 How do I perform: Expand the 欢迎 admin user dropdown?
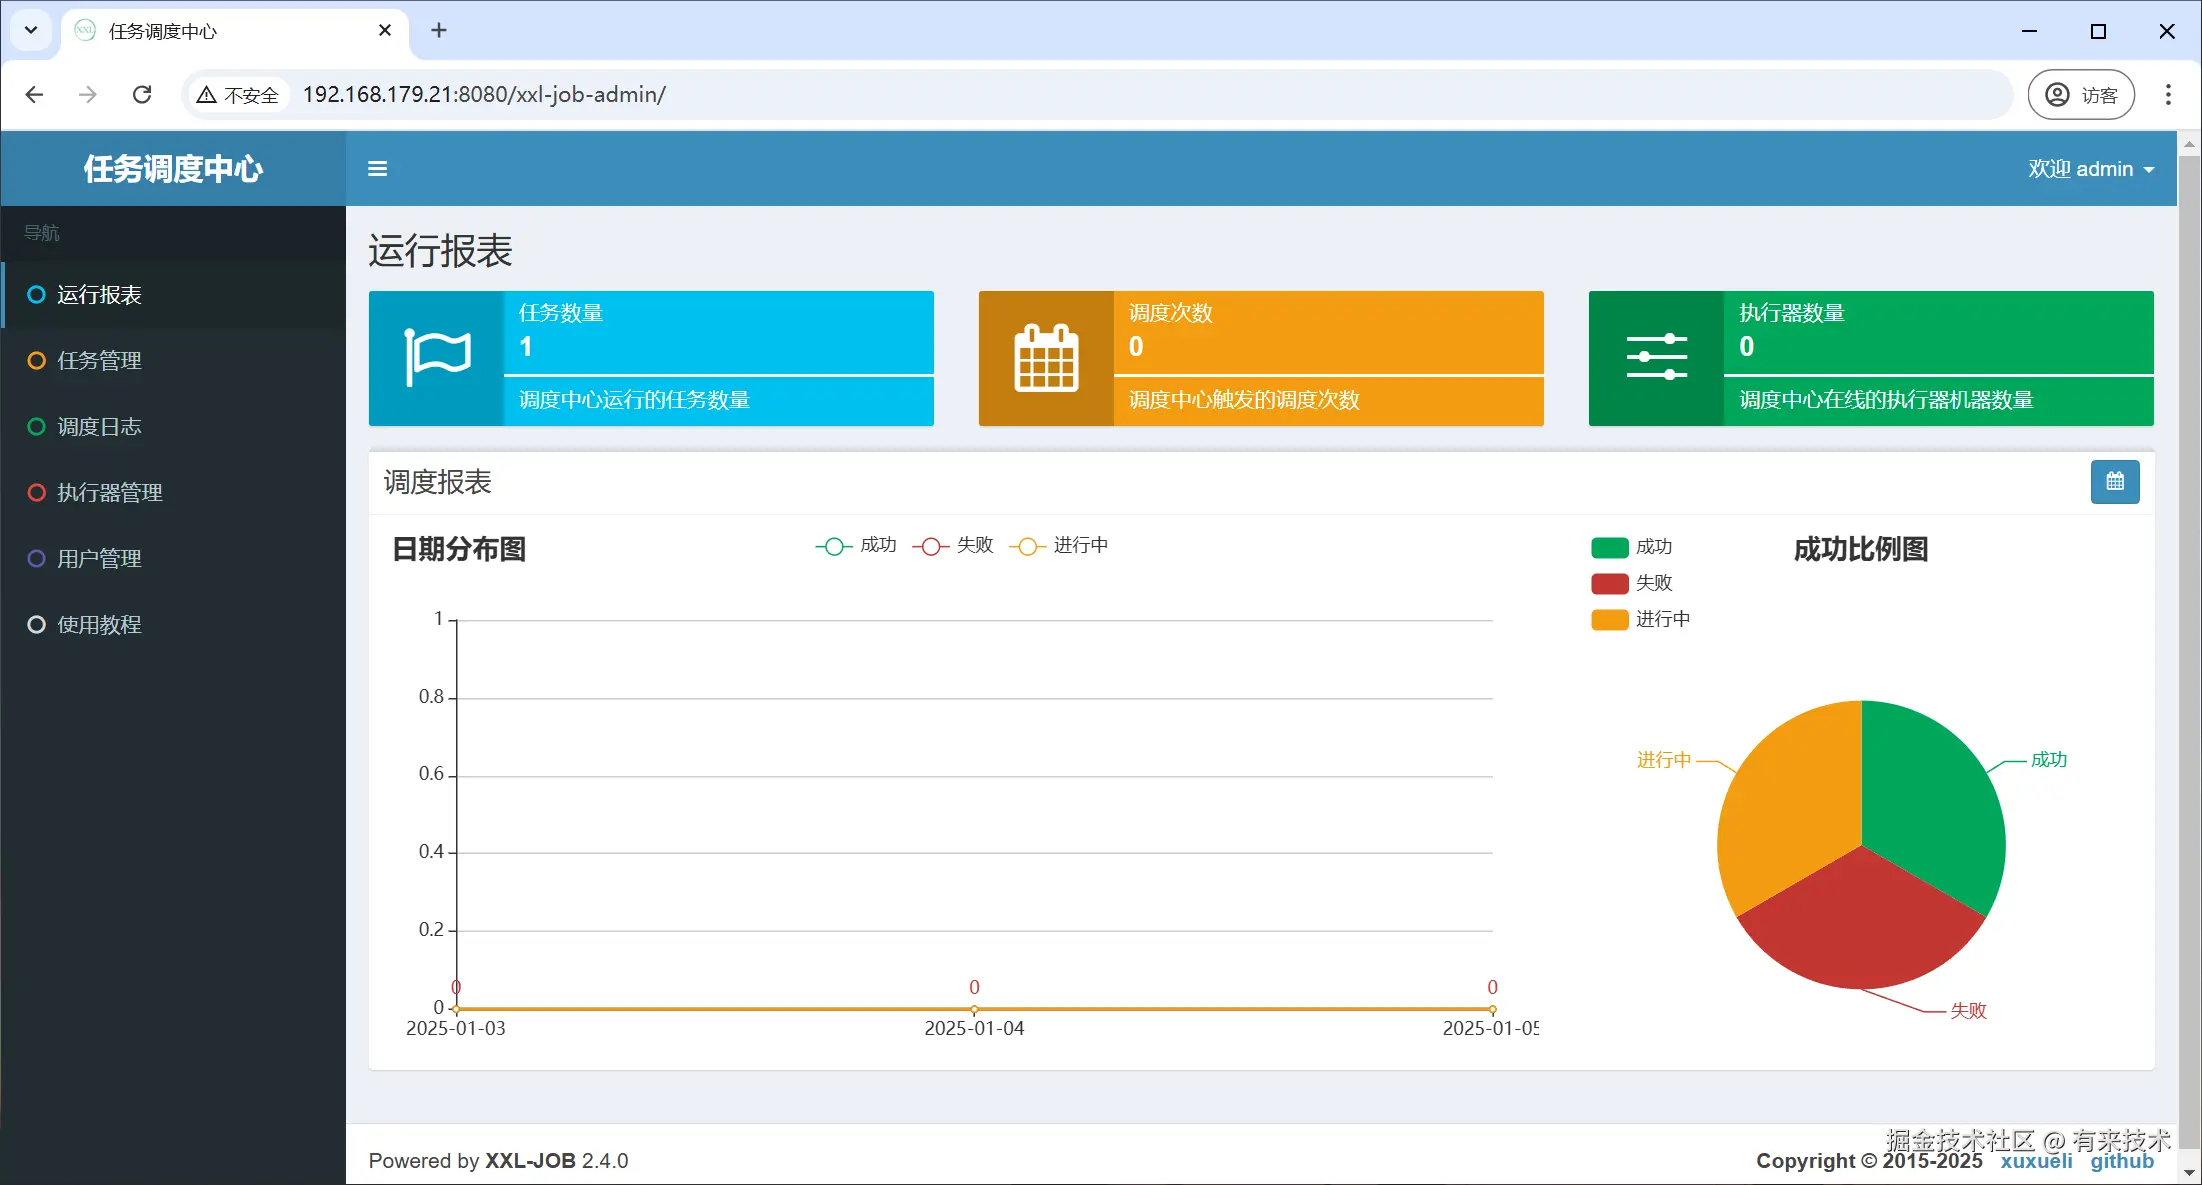pyautogui.click(x=2090, y=169)
